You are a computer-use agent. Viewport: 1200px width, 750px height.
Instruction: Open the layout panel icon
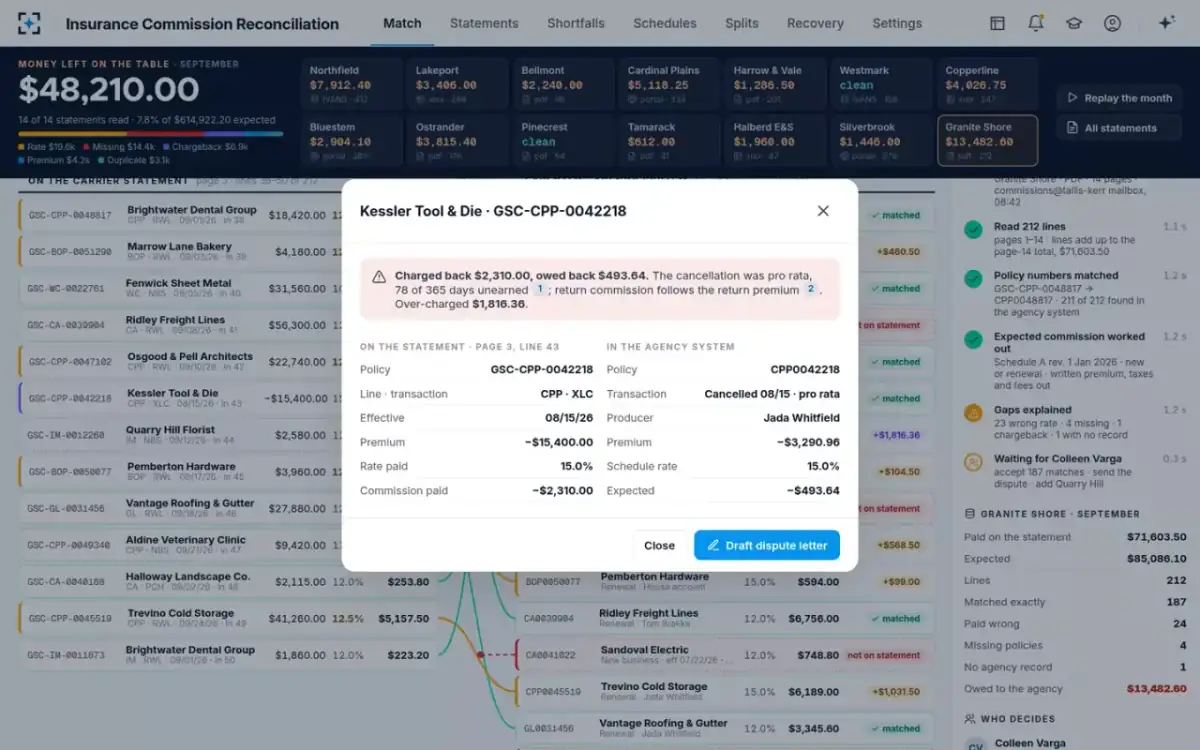997,23
